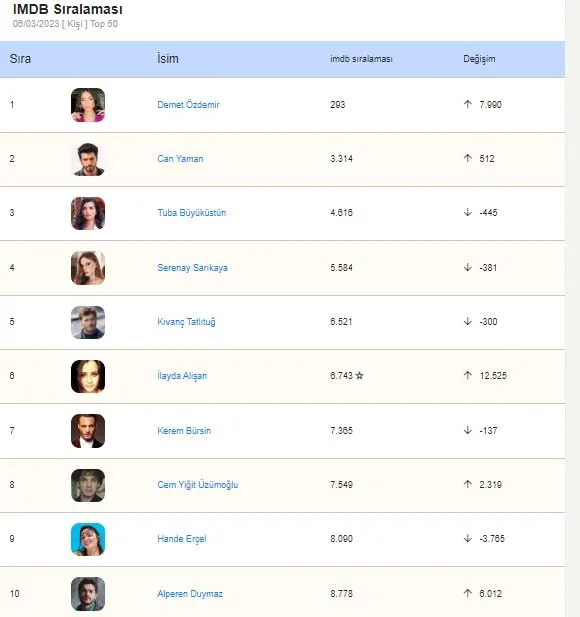The height and width of the screenshot is (617, 580).
Task: Click Tuba Büyüküstün's profile photo
Action: point(88,213)
